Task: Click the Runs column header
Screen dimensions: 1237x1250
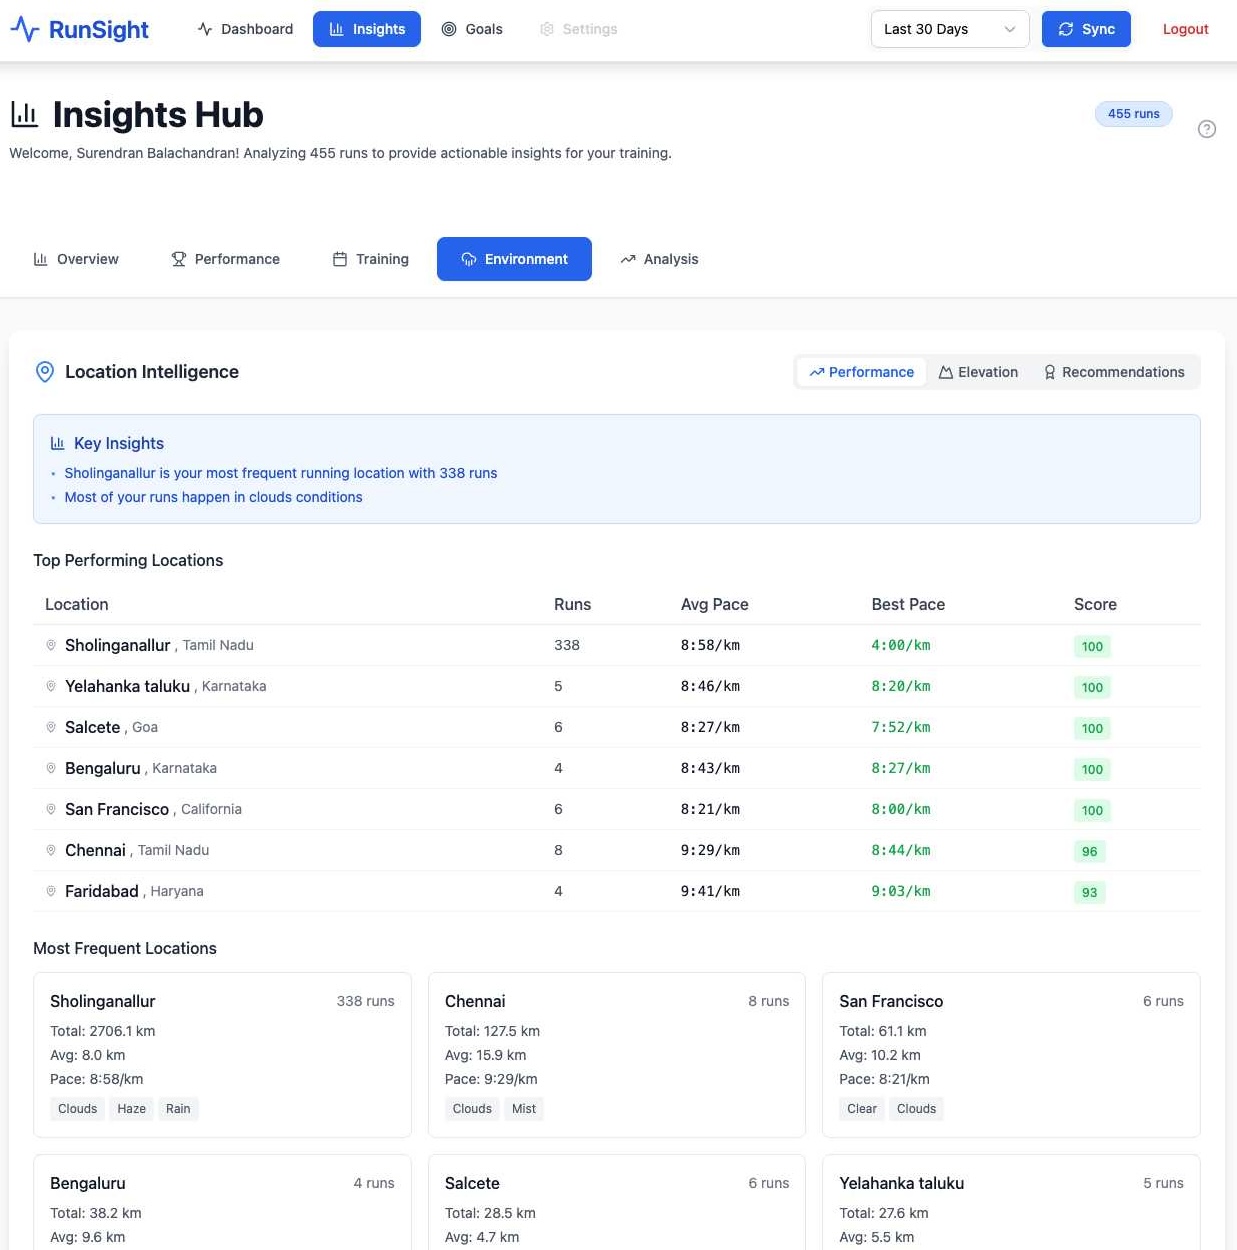Action: click(572, 604)
